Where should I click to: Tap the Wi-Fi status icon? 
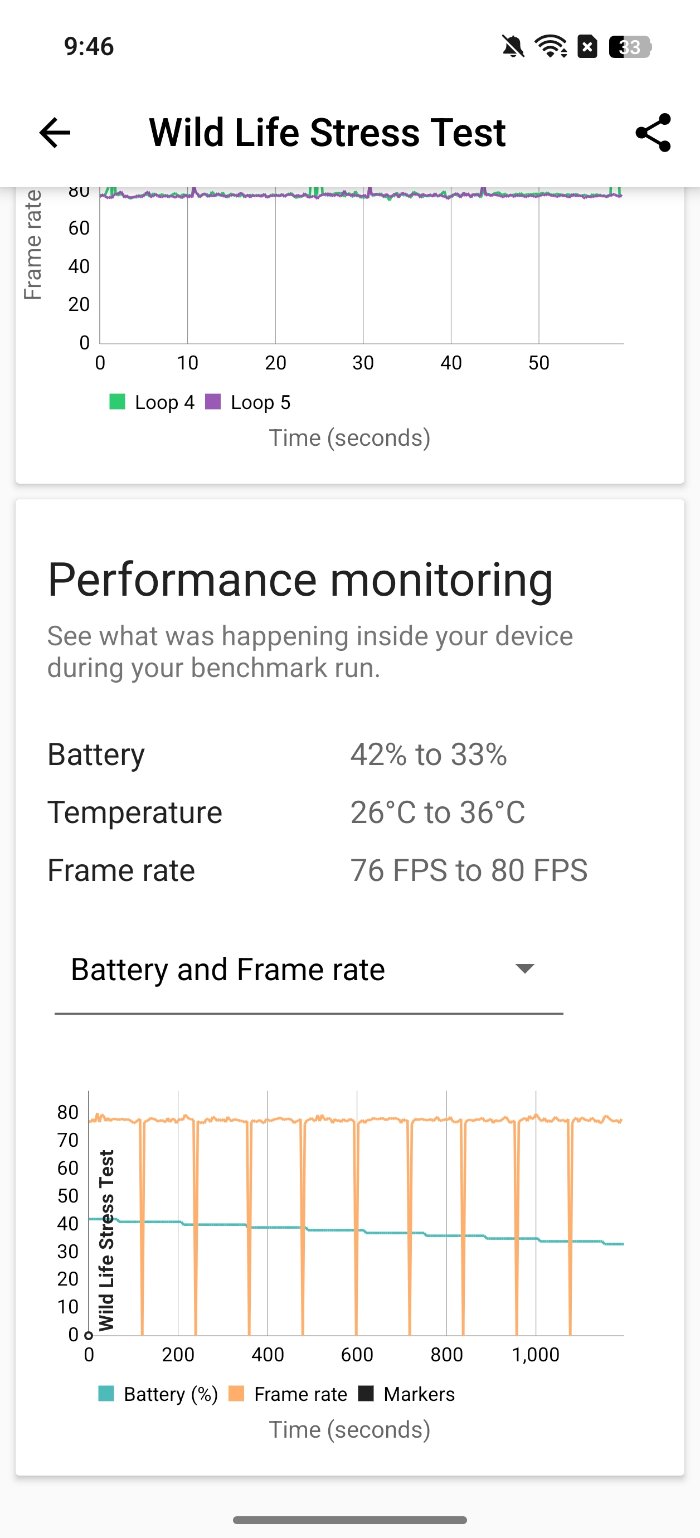(550, 46)
